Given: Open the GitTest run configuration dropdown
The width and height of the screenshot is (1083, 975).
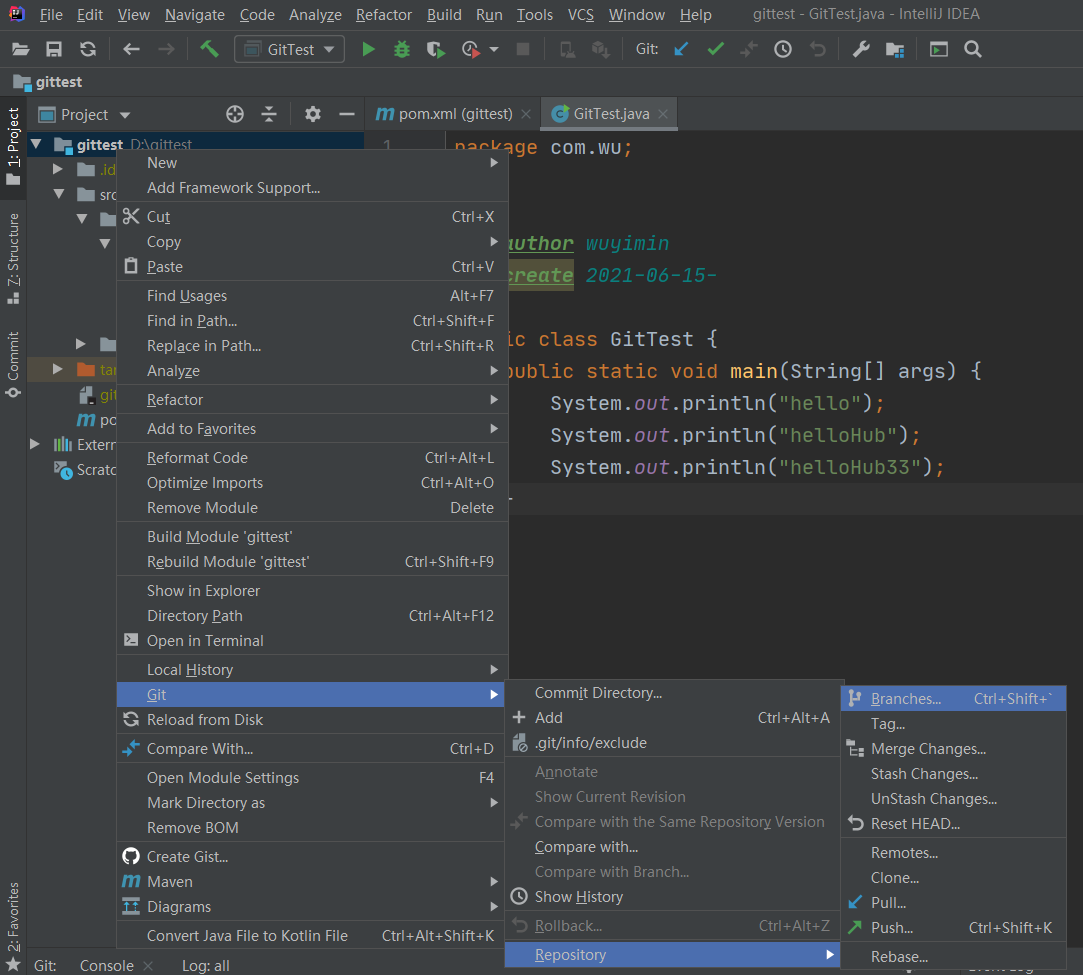Looking at the screenshot, I should pyautogui.click(x=289, y=49).
